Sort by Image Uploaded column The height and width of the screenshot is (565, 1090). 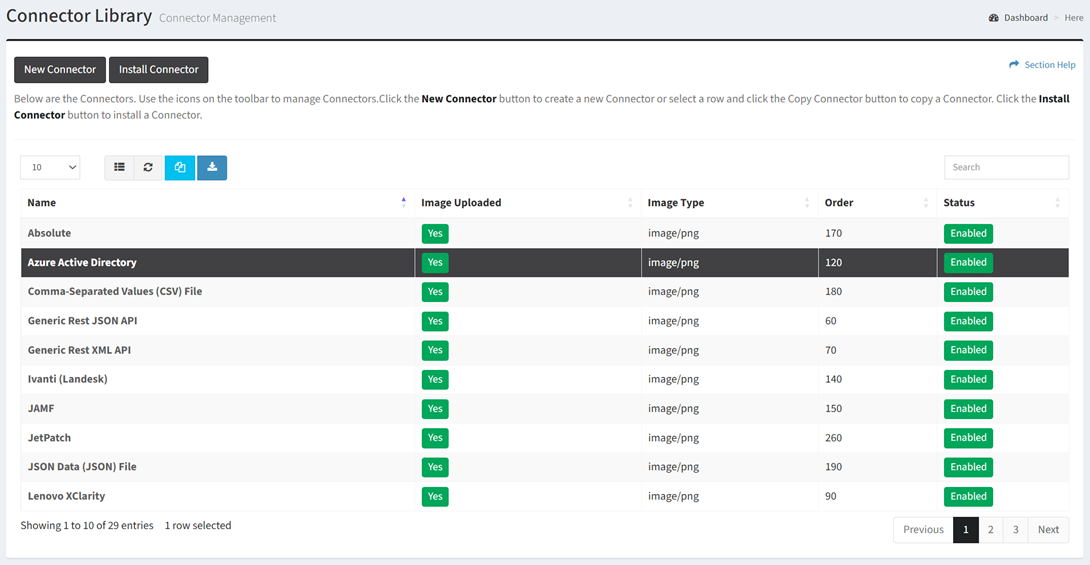(x=461, y=203)
